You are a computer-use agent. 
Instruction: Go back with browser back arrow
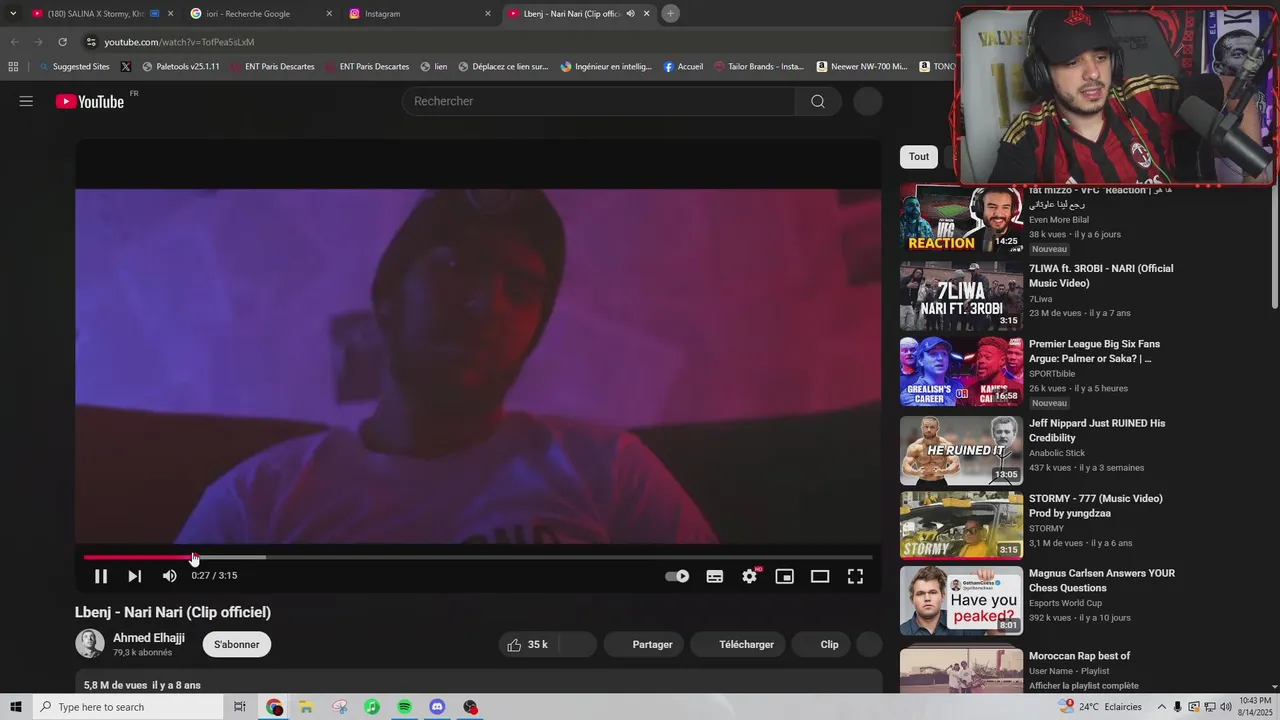[x=14, y=42]
